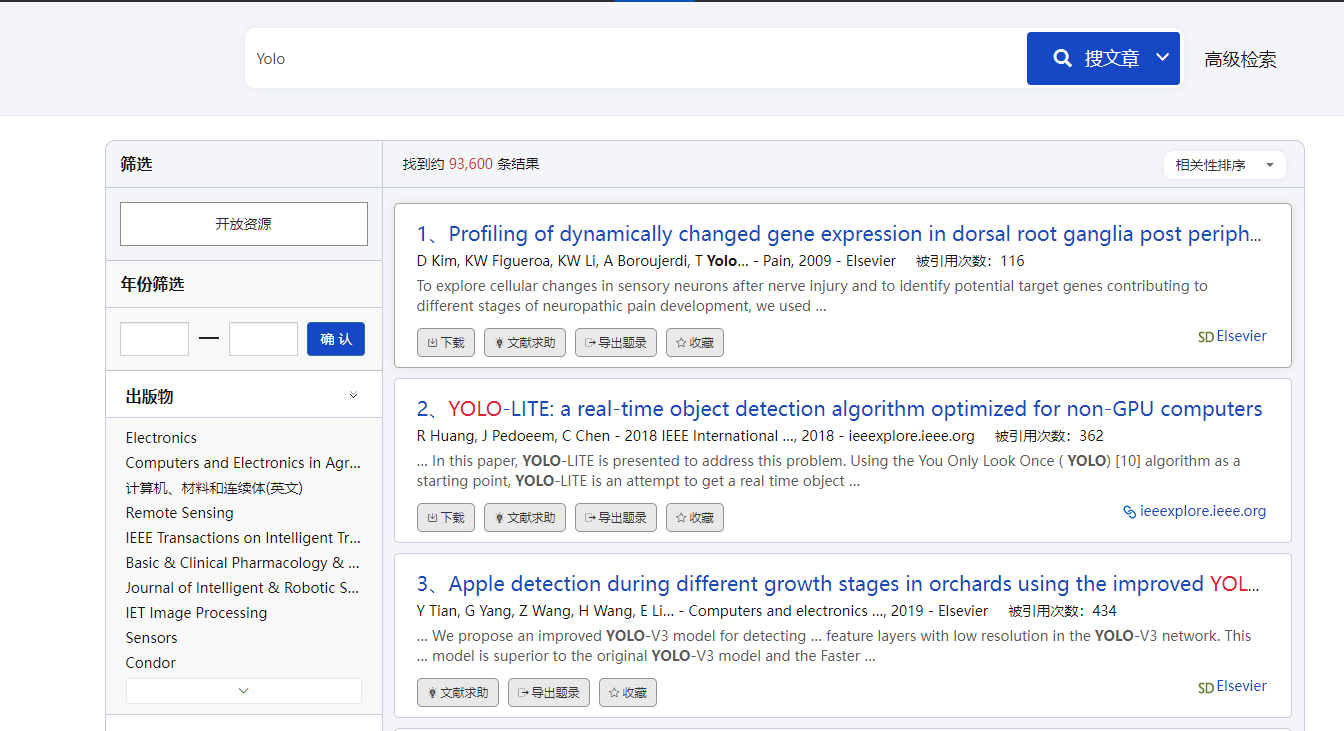Favorite result 1 with 收藏 star
The image size is (1344, 731).
695,342
